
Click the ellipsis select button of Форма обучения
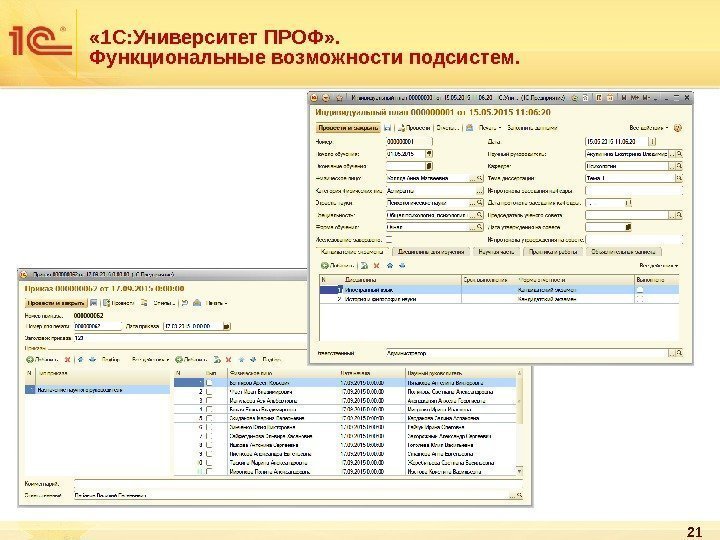click(472, 227)
